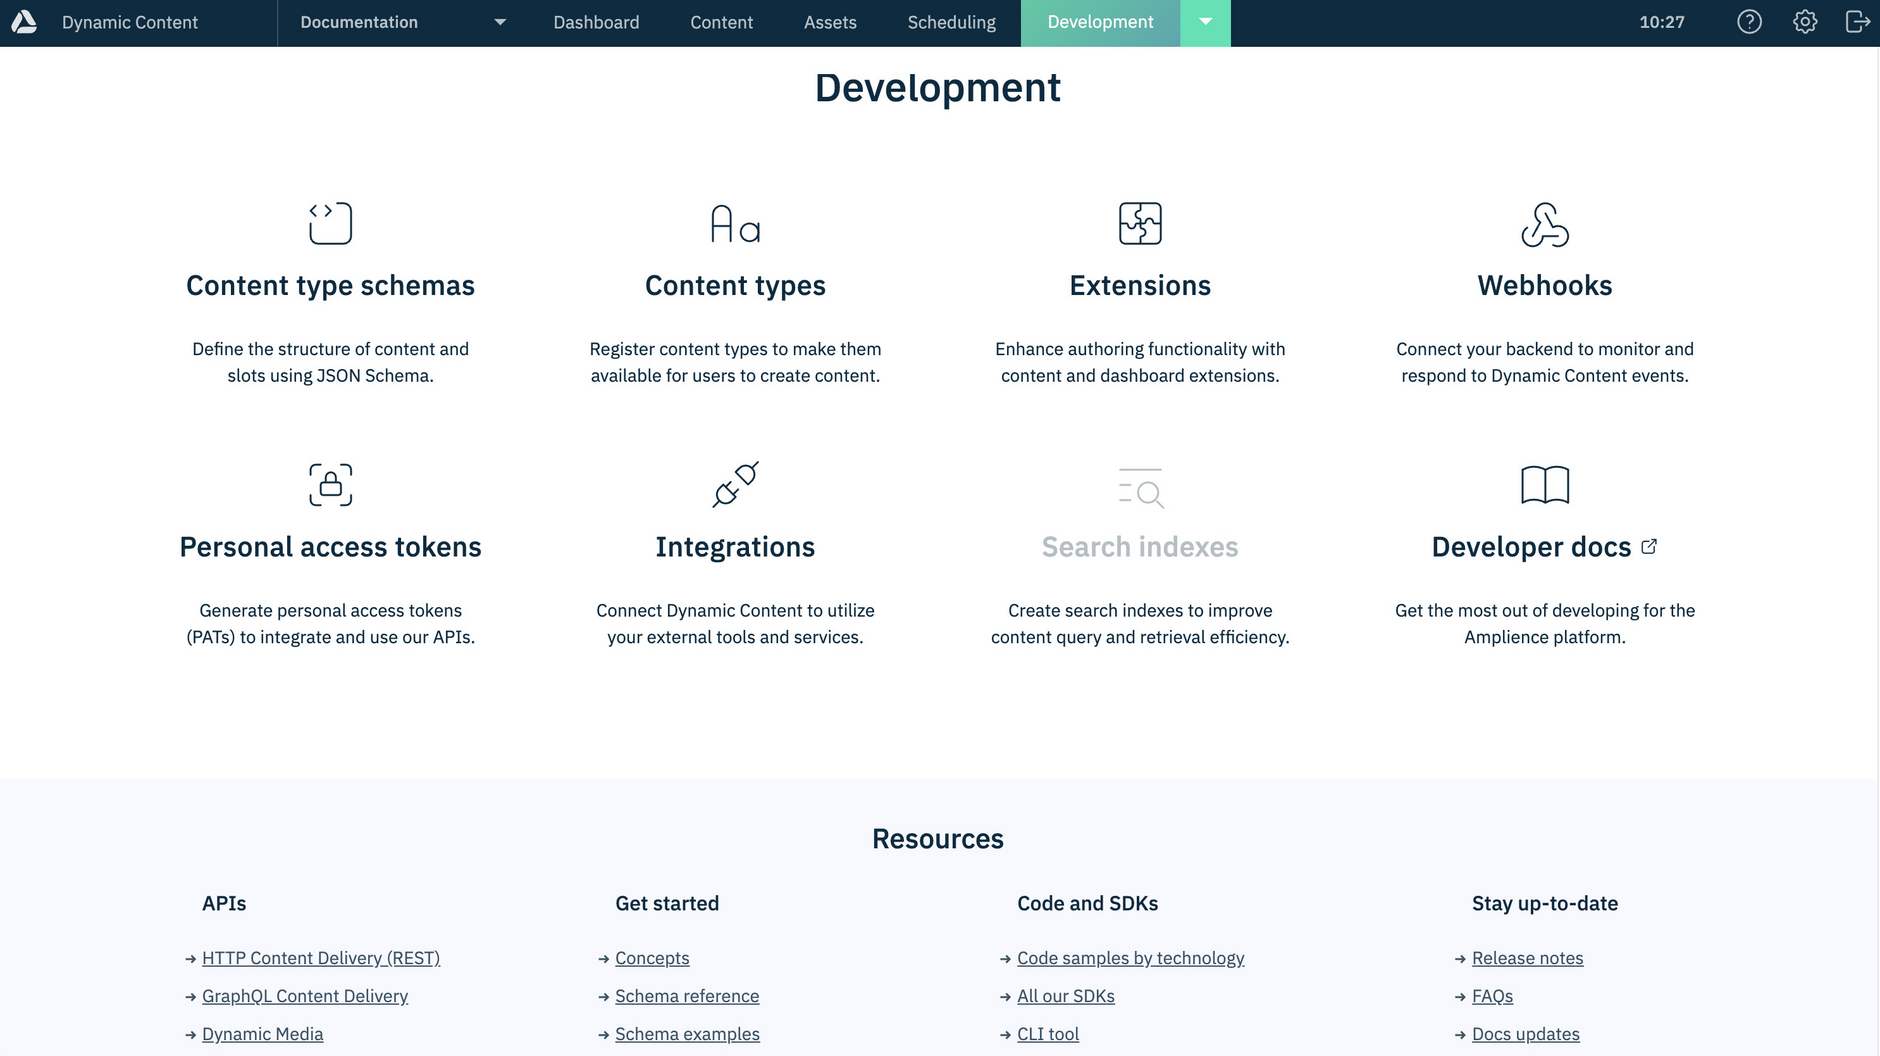The height and width of the screenshot is (1056, 1880).
Task: Open the CLI tool link
Action: (x=1047, y=1033)
